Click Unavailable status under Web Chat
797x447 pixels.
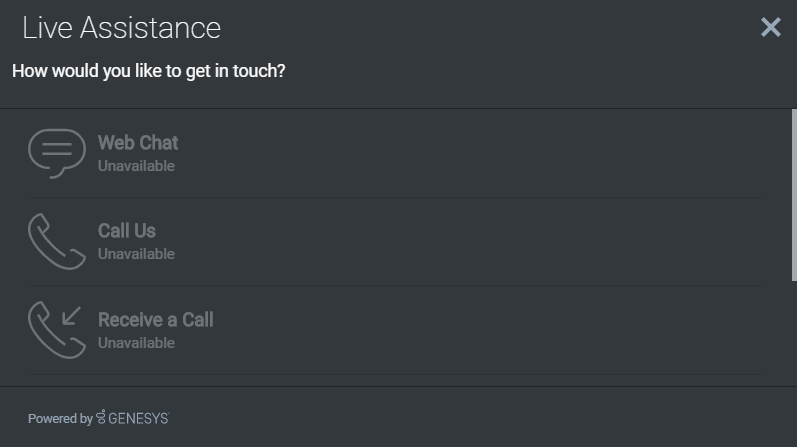pos(136,166)
